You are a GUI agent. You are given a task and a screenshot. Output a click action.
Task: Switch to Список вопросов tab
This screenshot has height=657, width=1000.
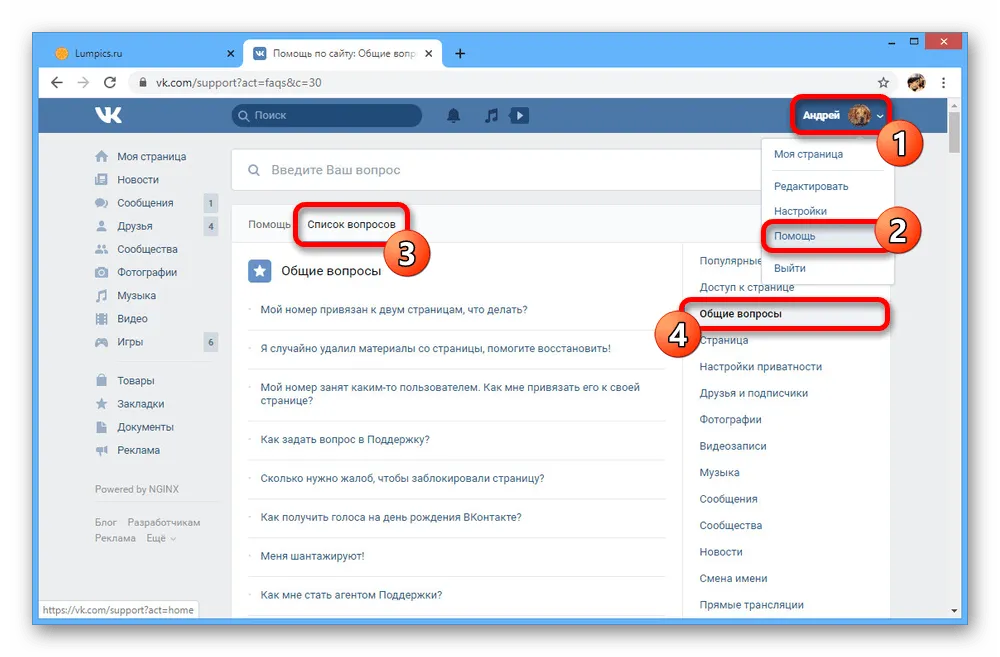point(351,225)
